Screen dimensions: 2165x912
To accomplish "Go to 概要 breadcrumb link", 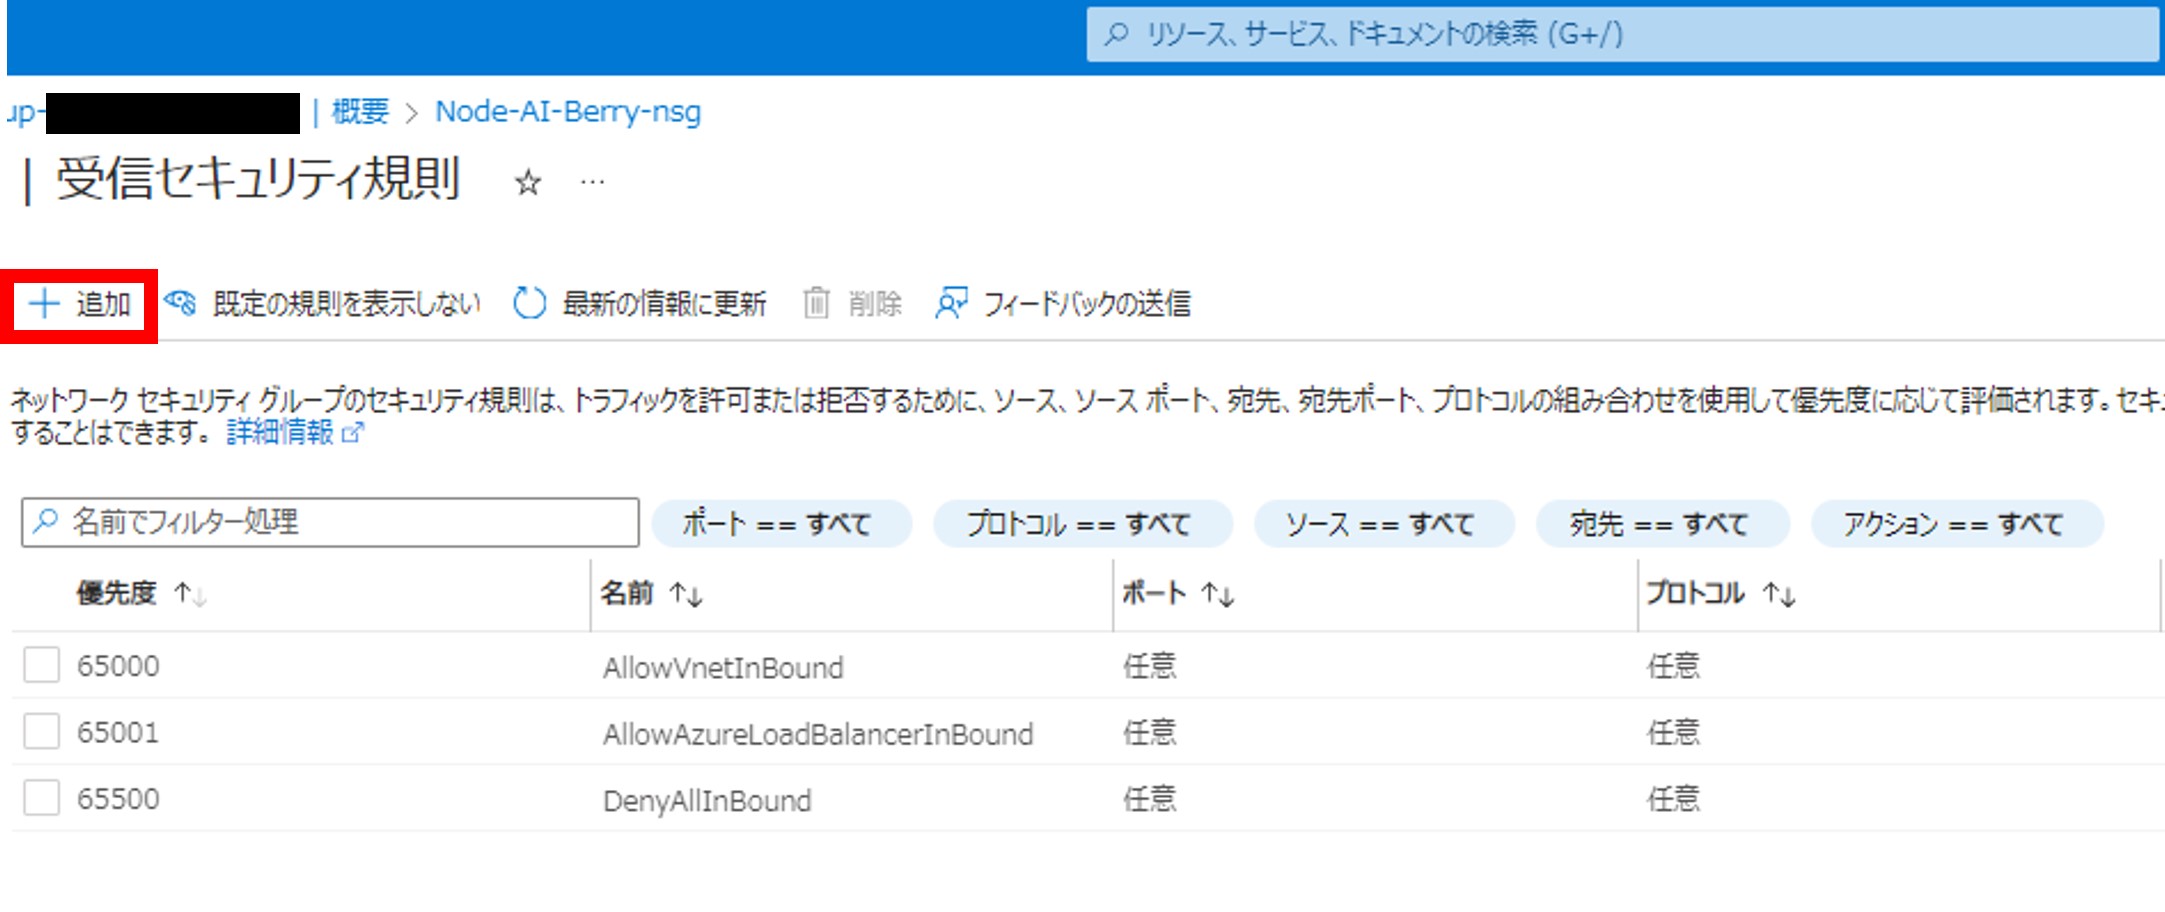I will tap(360, 111).
